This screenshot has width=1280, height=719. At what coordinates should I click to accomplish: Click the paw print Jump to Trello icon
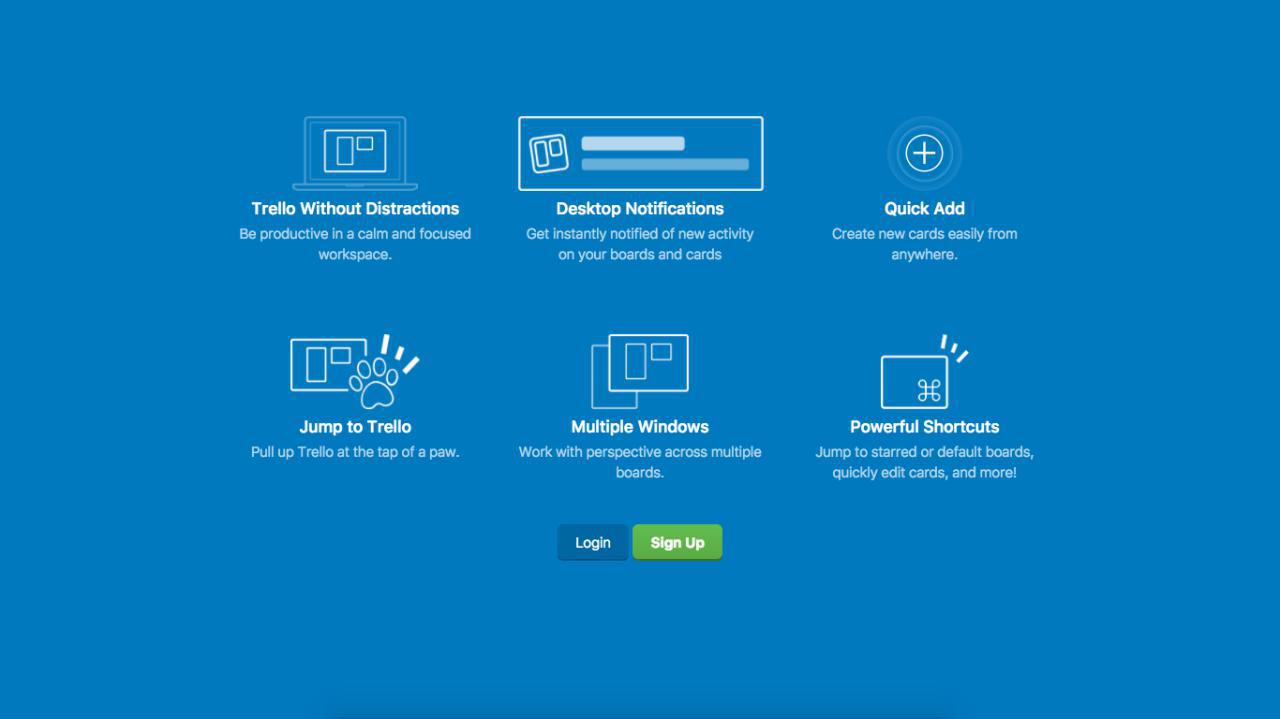pyautogui.click(x=355, y=371)
